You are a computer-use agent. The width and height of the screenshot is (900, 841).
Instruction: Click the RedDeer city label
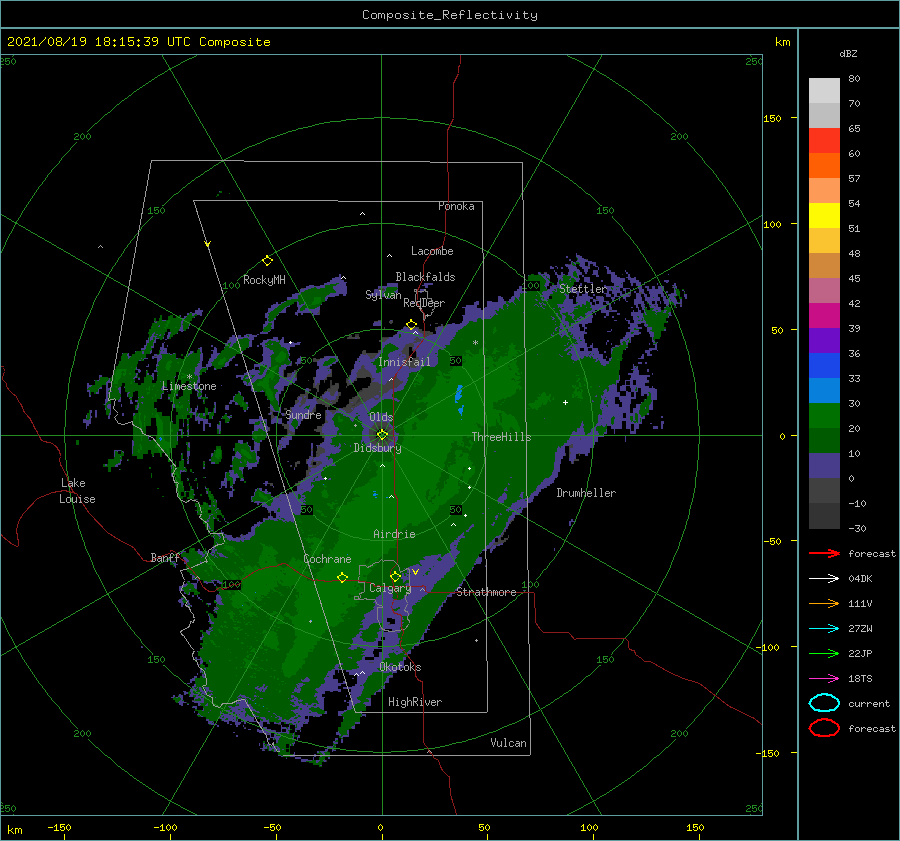coord(424,303)
